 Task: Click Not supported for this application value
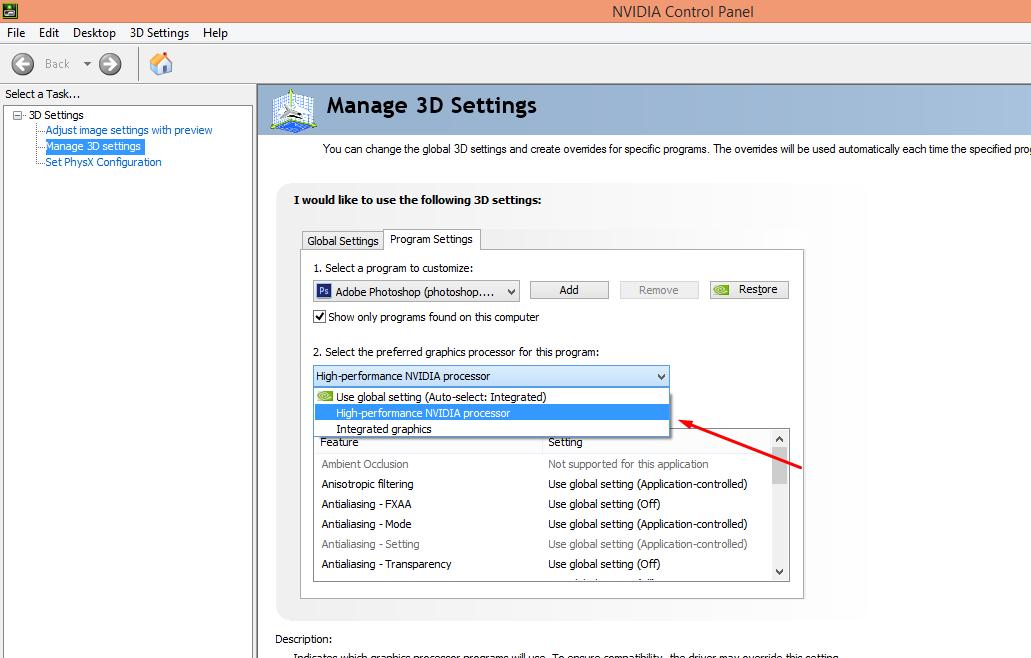tap(628, 464)
